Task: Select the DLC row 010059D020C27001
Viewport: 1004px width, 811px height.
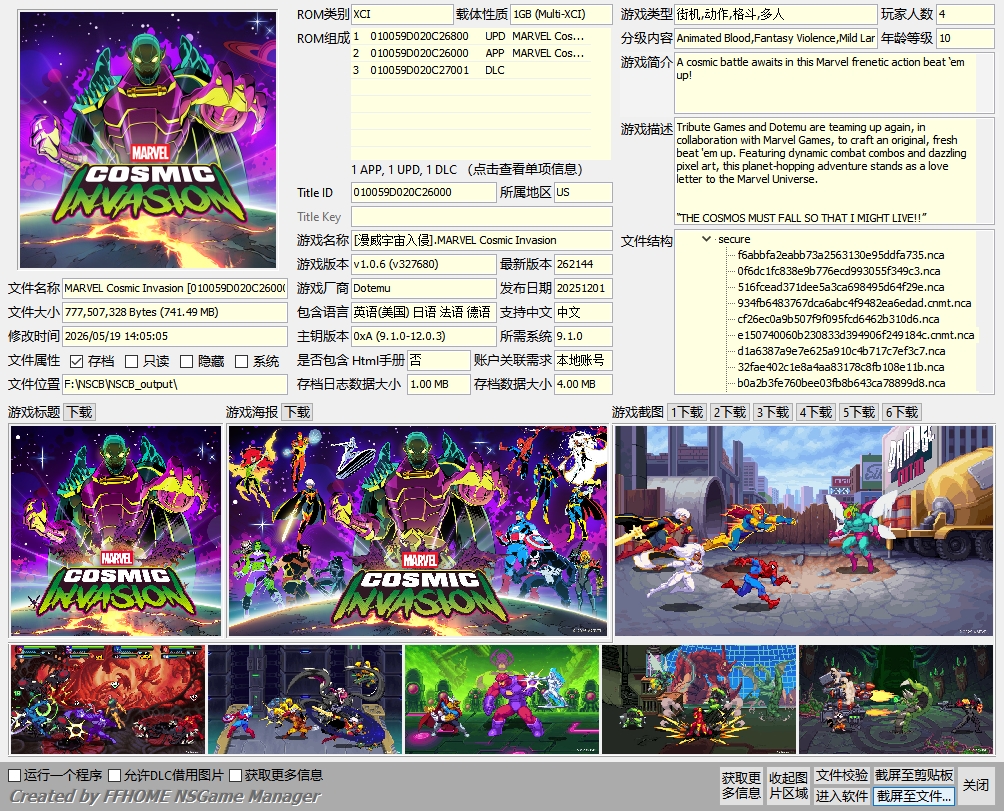Action: point(471,70)
